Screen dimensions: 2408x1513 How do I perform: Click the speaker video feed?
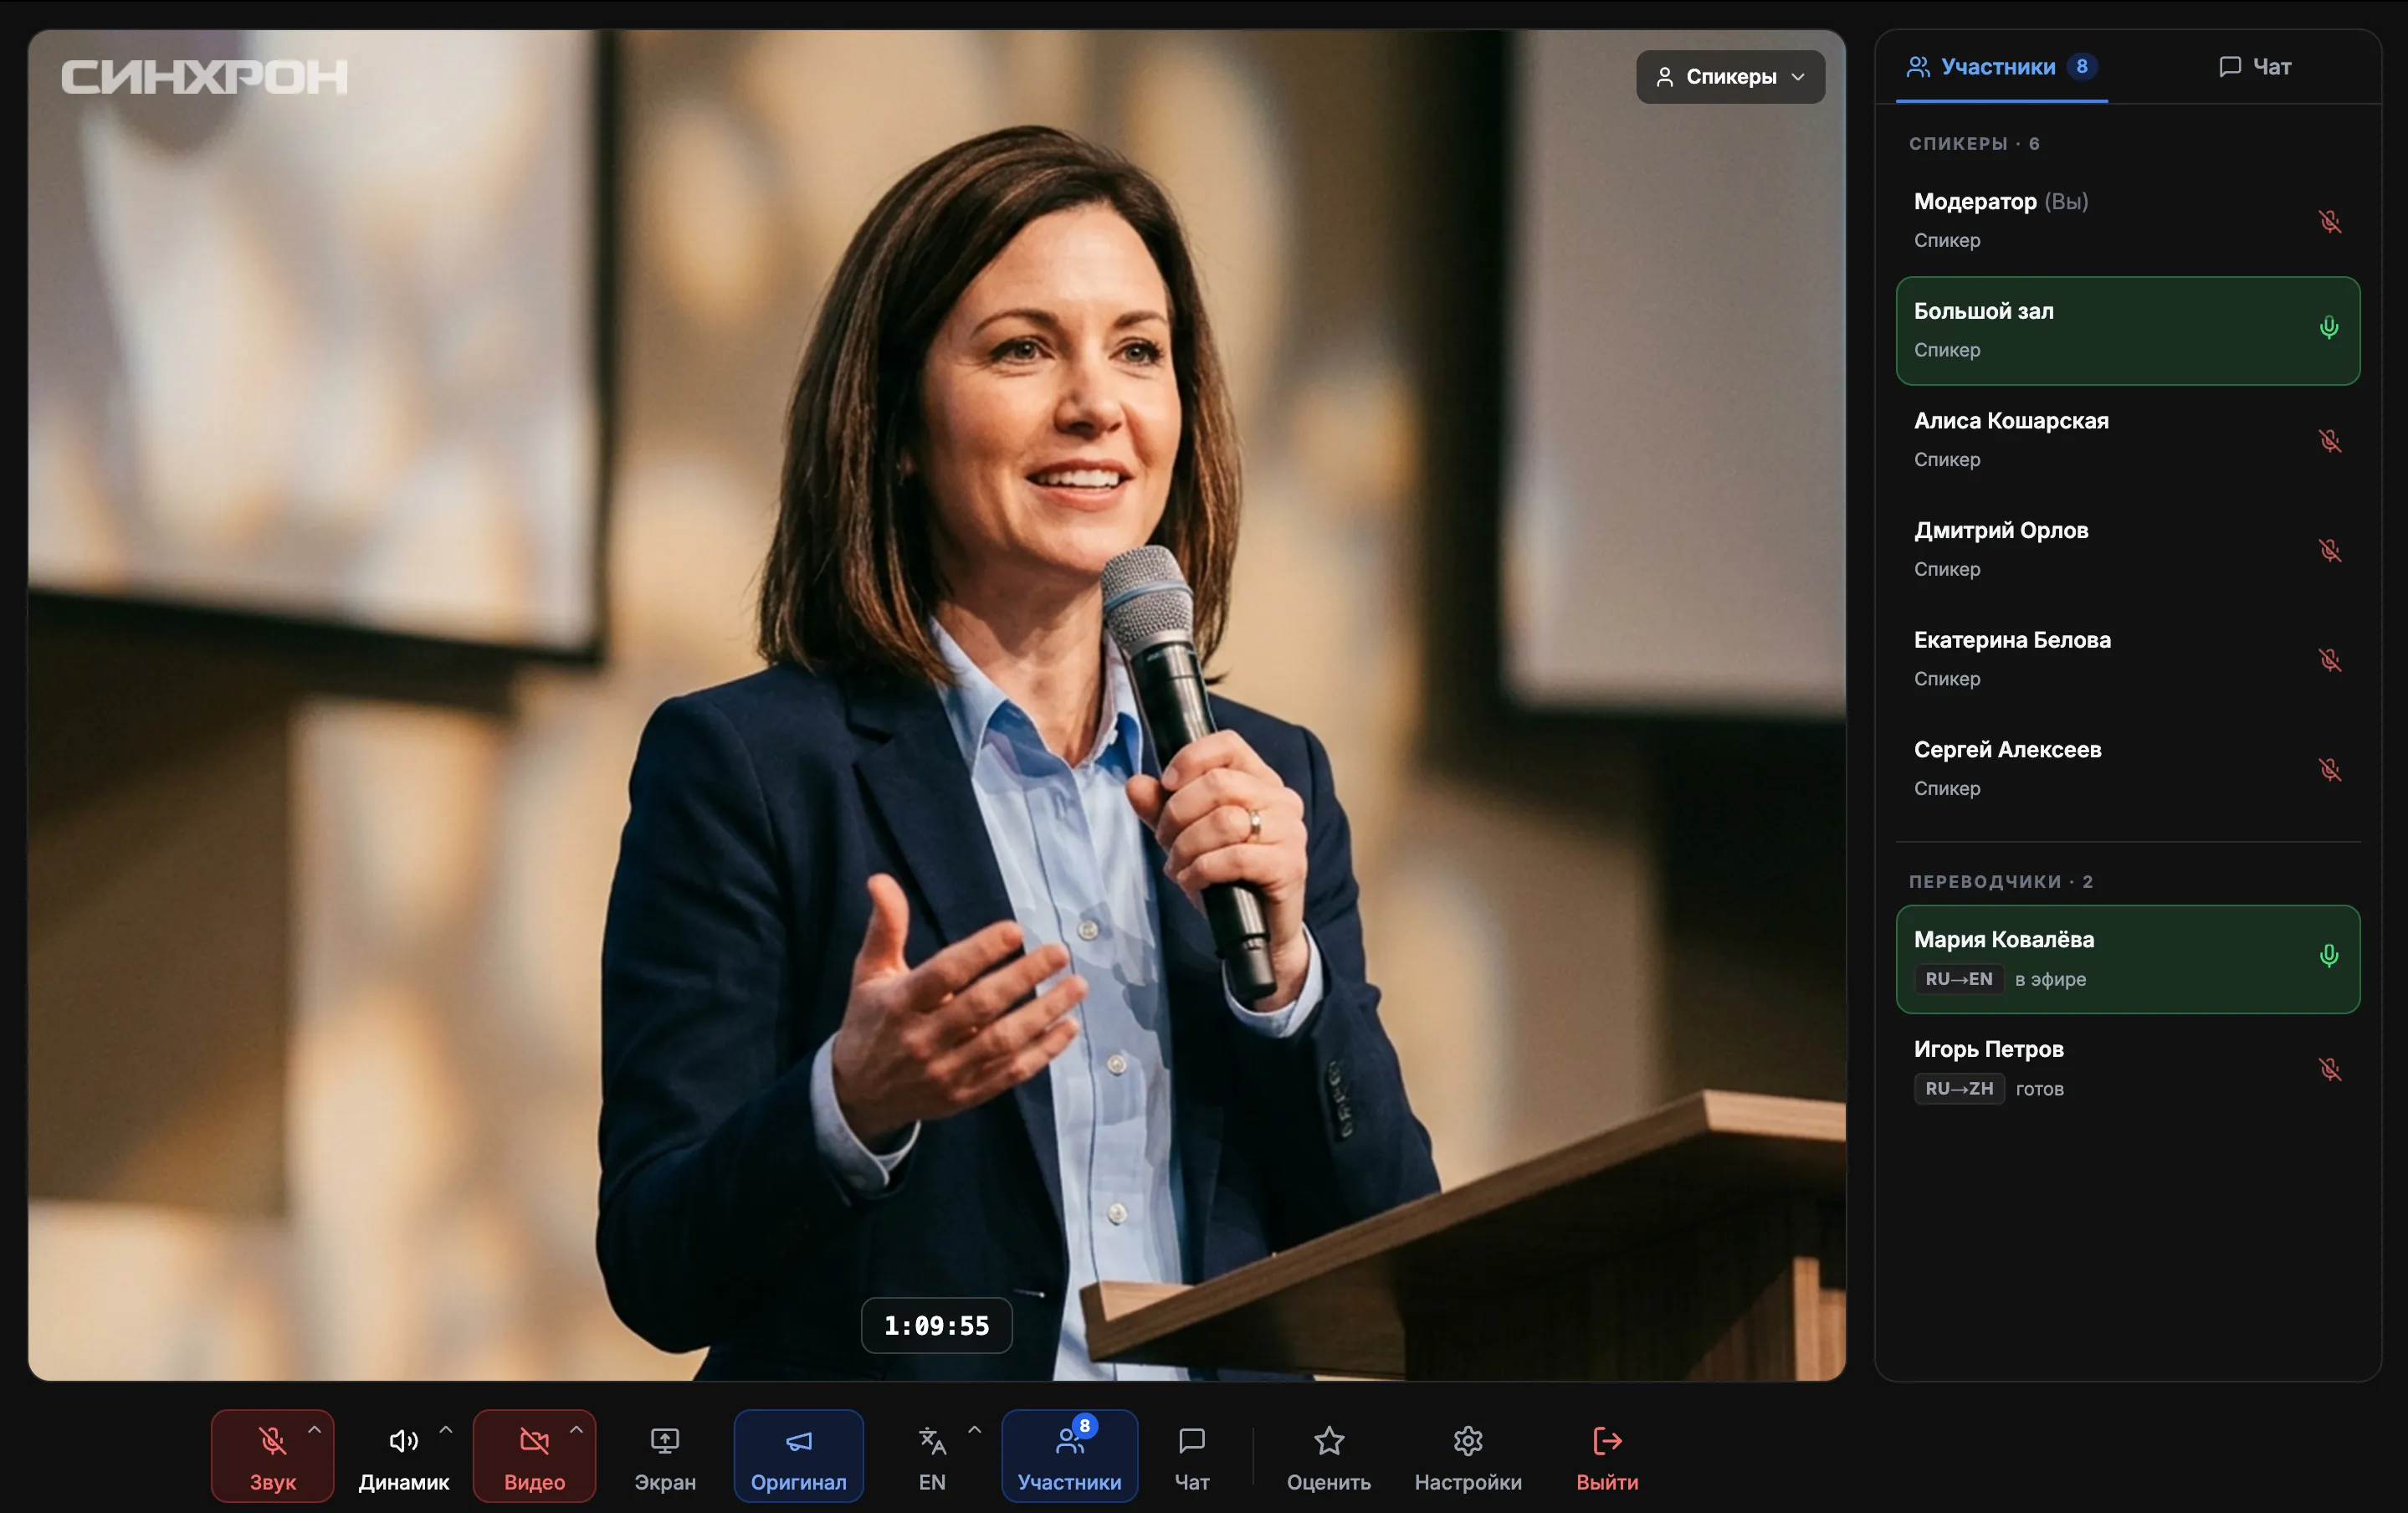pyautogui.click(x=936, y=705)
